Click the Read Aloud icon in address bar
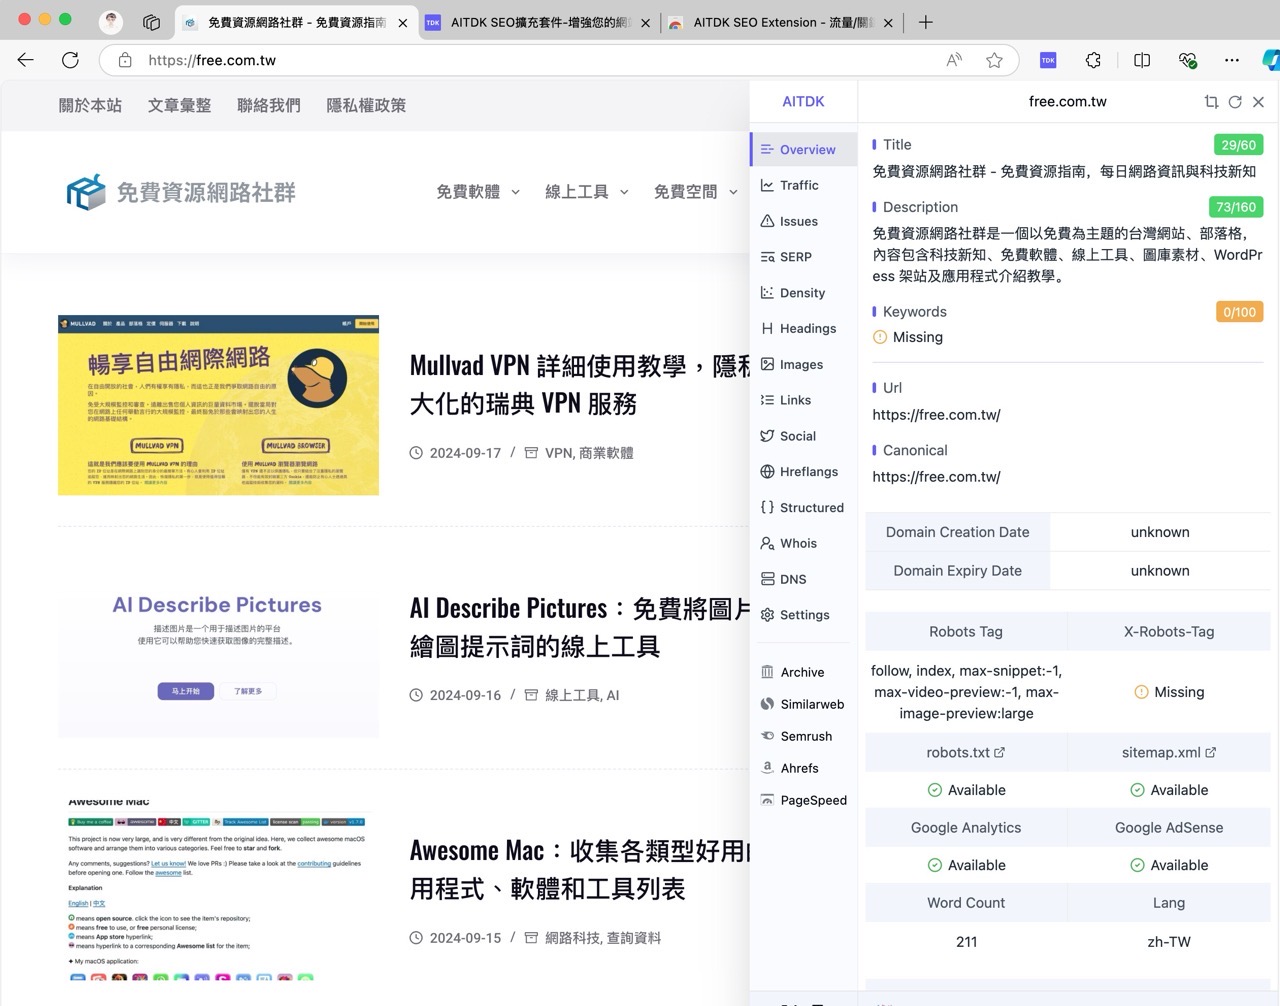Image resolution: width=1280 pixels, height=1006 pixels. click(x=954, y=60)
